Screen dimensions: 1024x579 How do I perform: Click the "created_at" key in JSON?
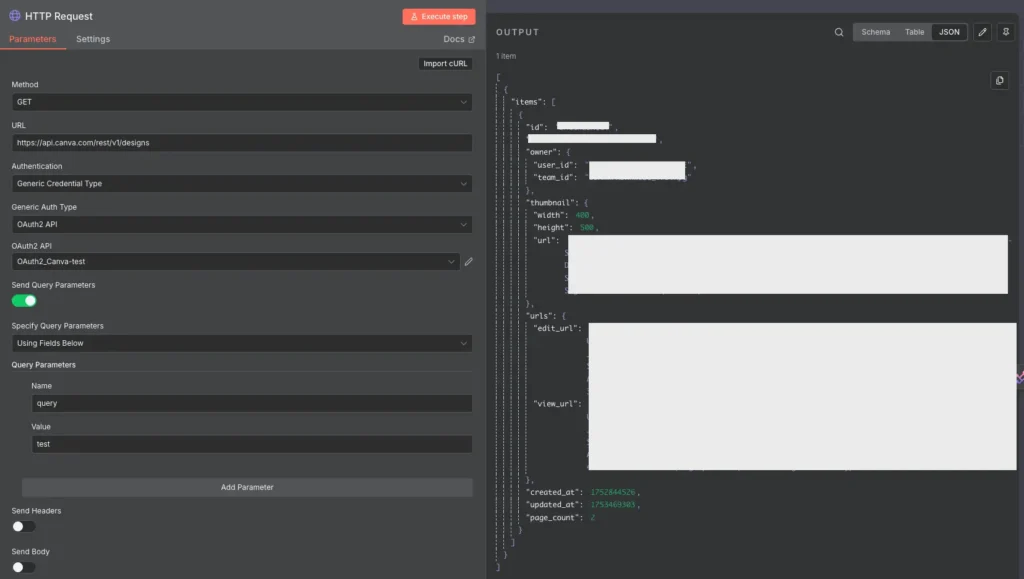click(x=554, y=492)
